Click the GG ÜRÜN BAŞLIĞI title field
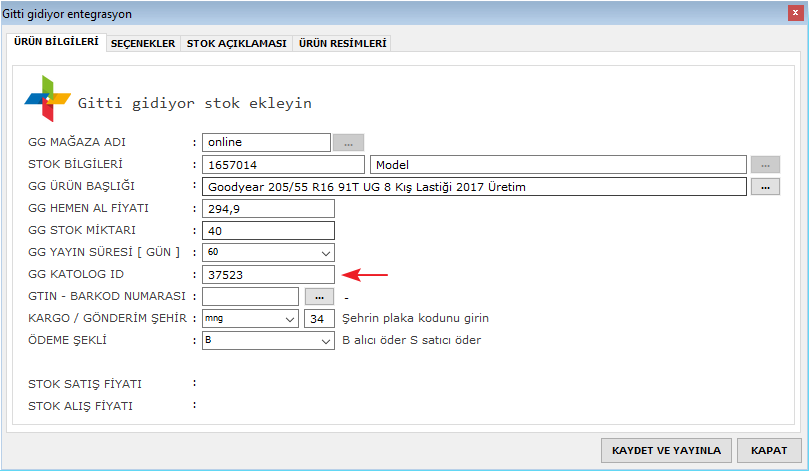Viewport: 809px width, 471px height. (x=474, y=187)
